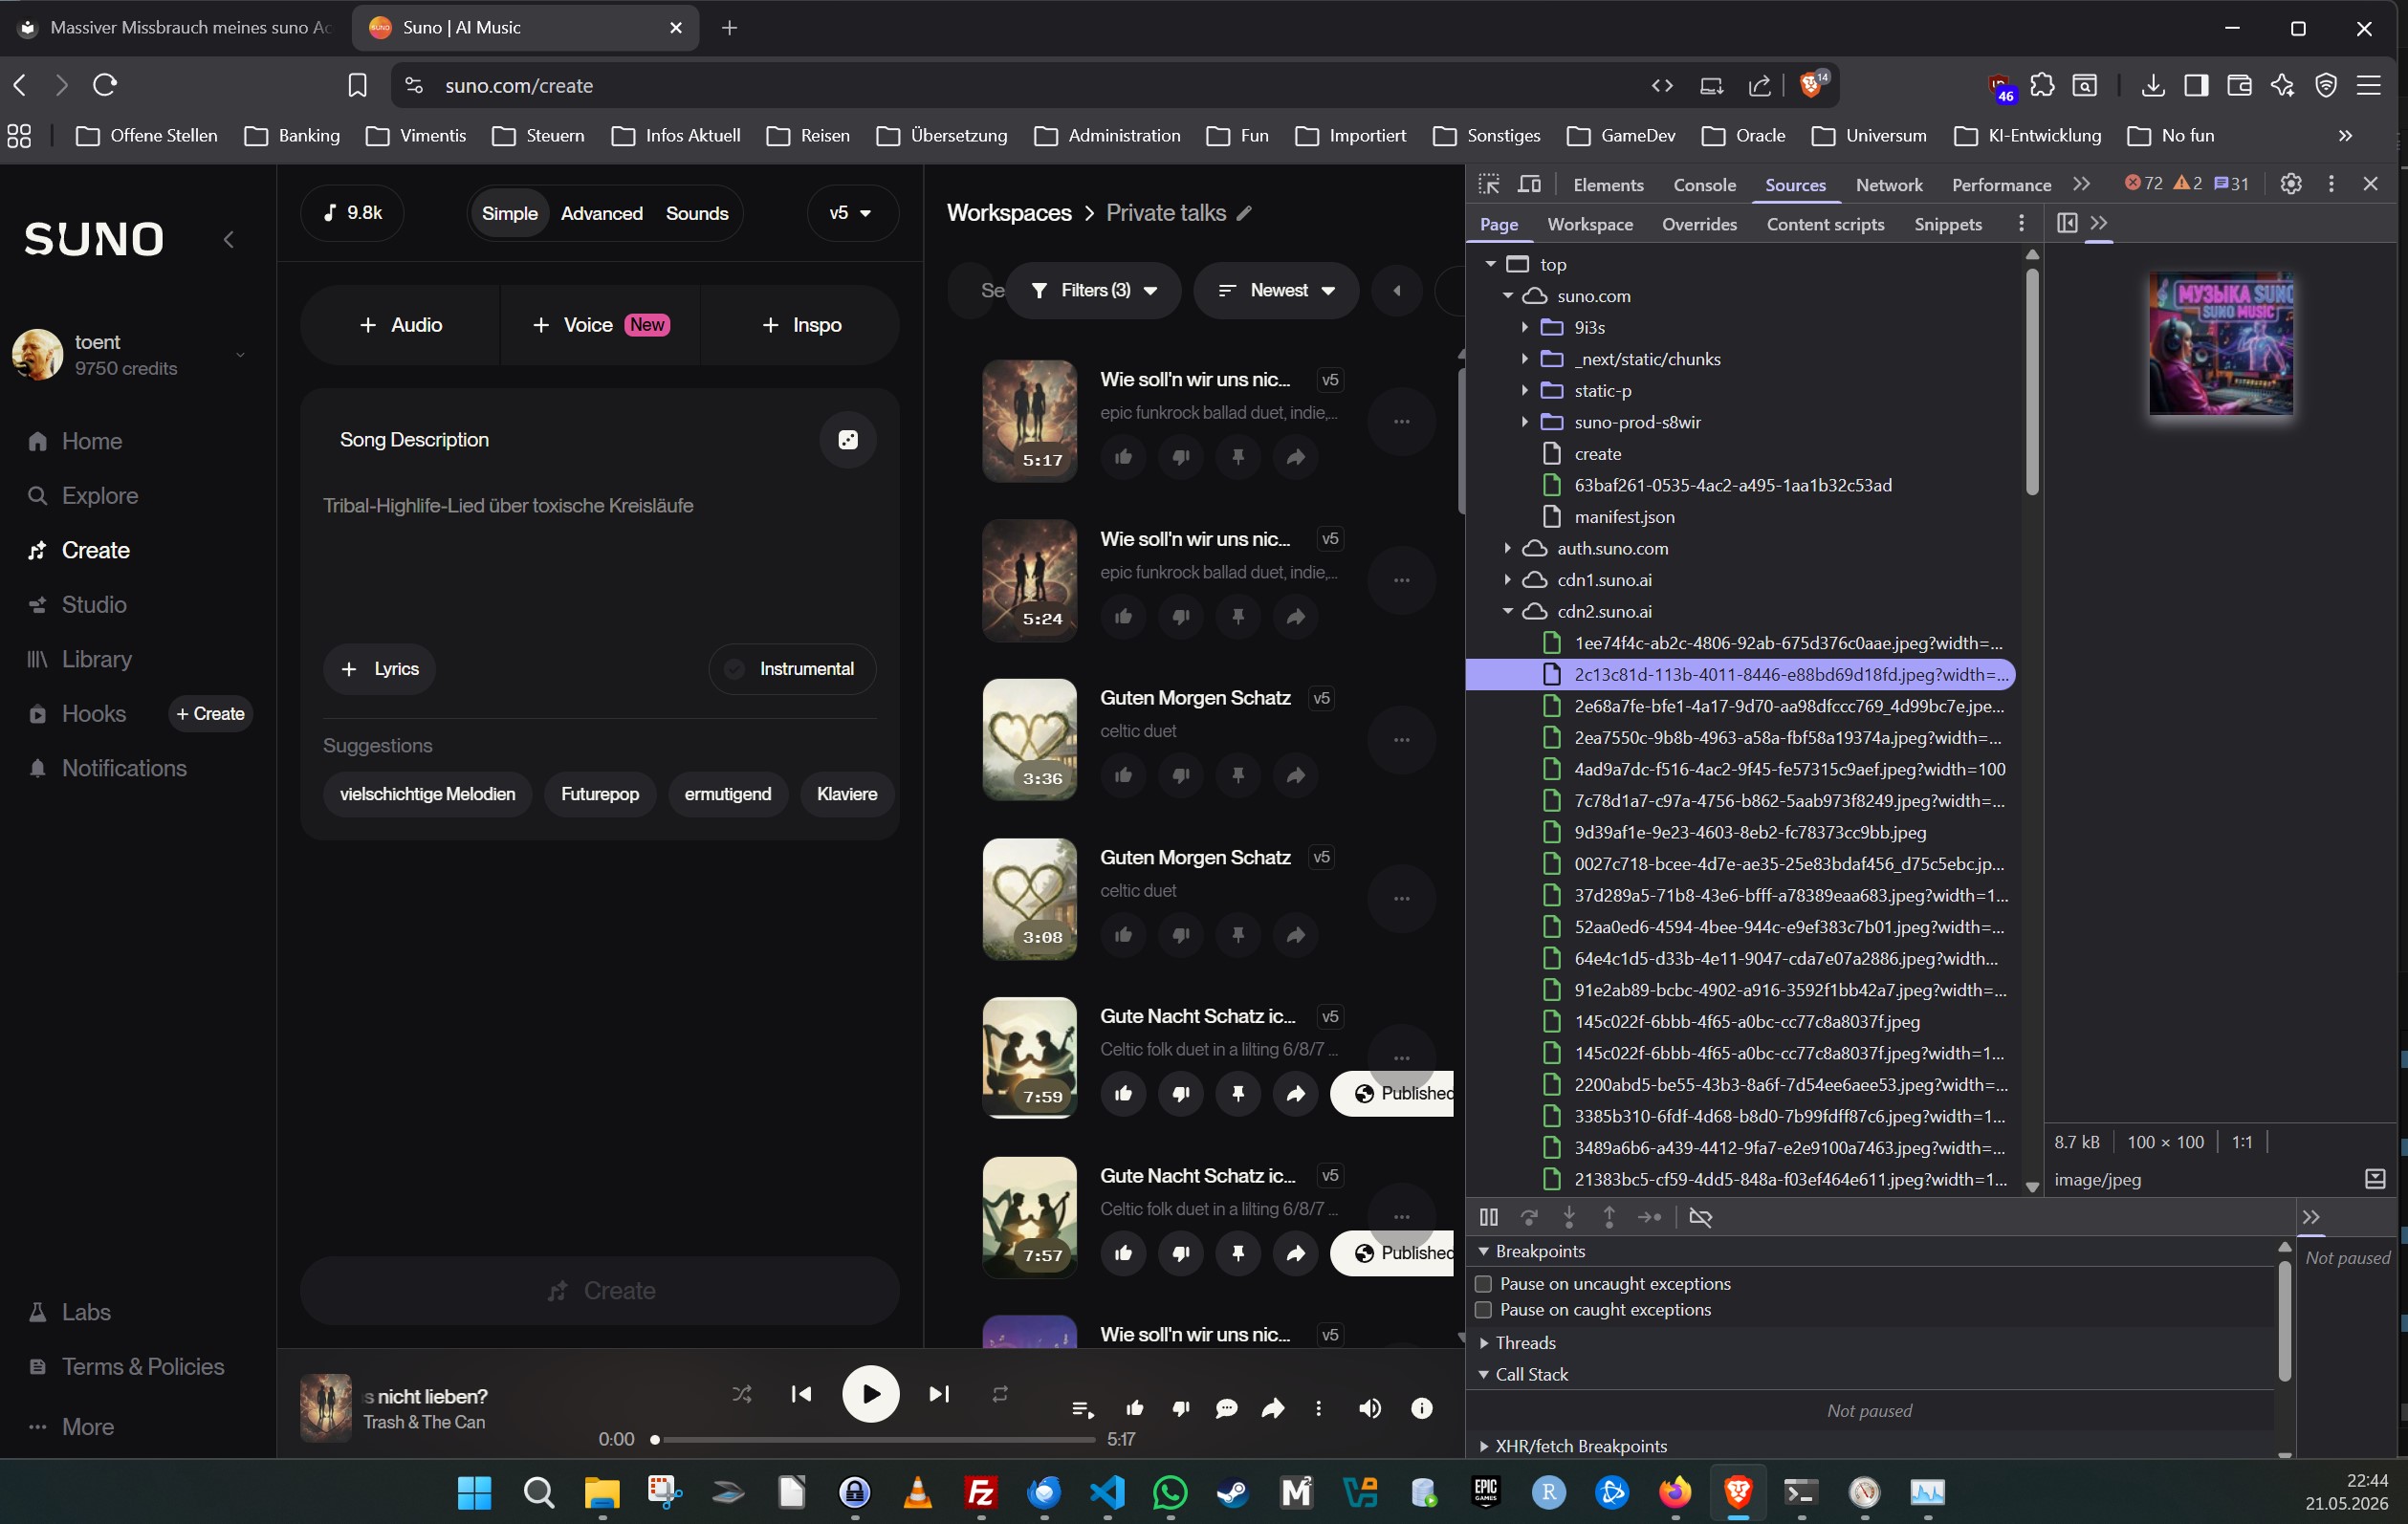2408x1524 pixels.
Task: Click the dice randomize song description icon
Action: point(847,440)
